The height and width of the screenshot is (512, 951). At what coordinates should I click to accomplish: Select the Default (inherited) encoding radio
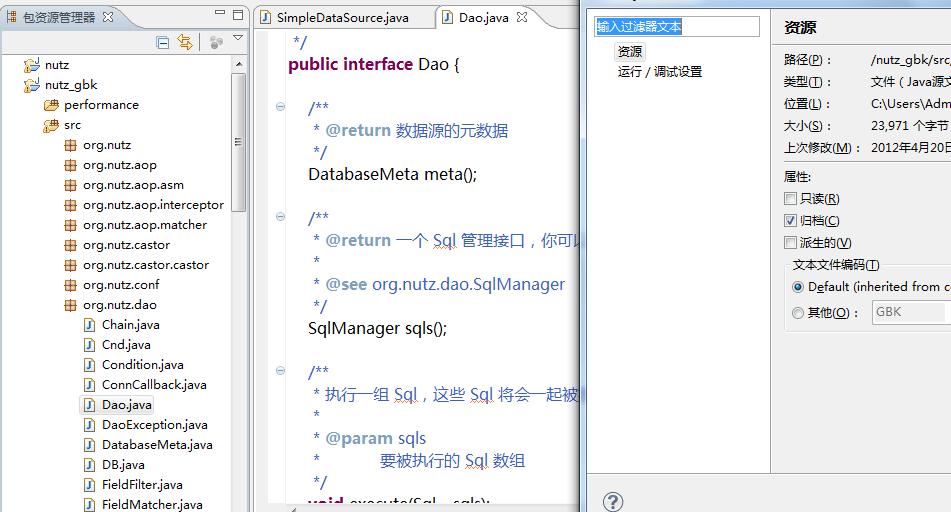coord(798,287)
